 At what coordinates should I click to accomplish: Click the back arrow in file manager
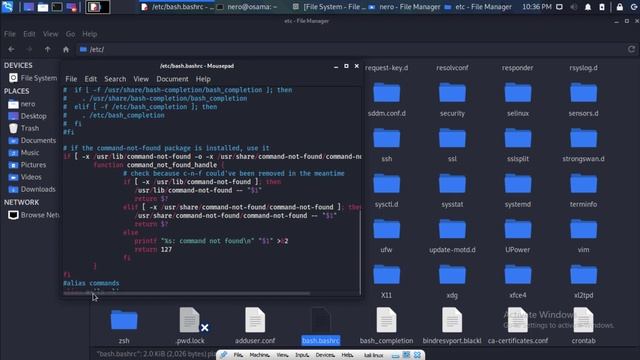point(11,49)
